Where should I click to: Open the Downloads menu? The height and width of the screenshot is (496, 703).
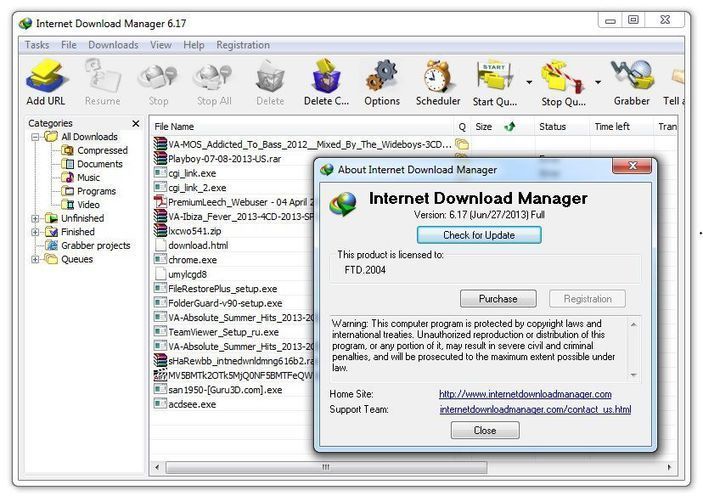(113, 45)
